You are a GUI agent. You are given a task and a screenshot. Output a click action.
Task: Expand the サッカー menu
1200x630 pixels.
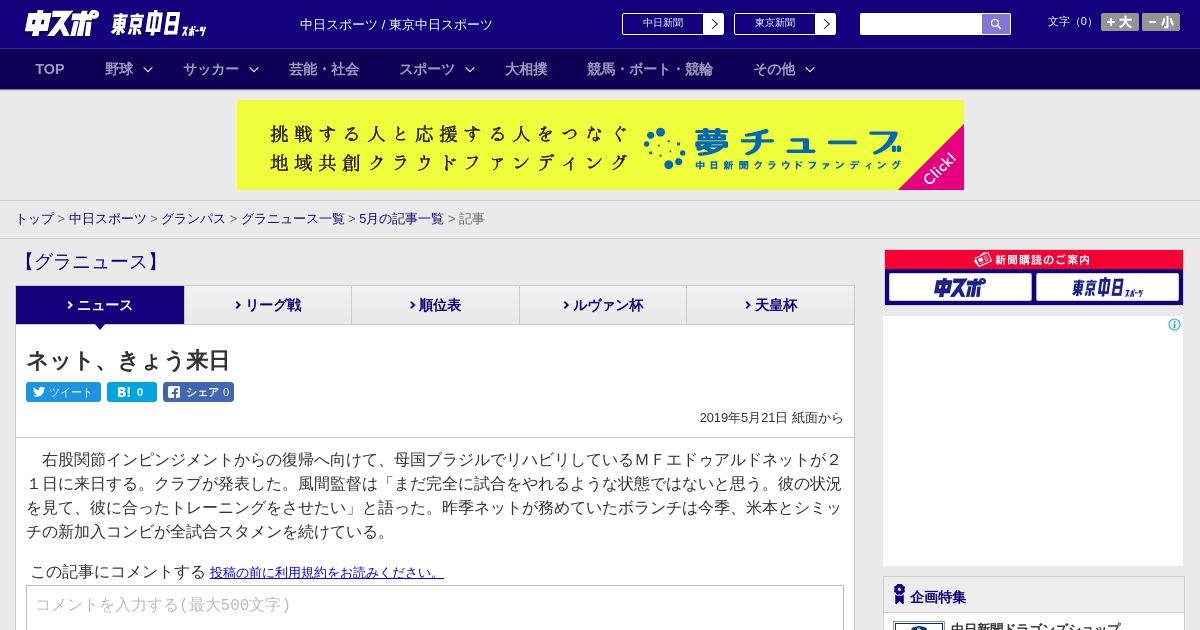point(221,69)
